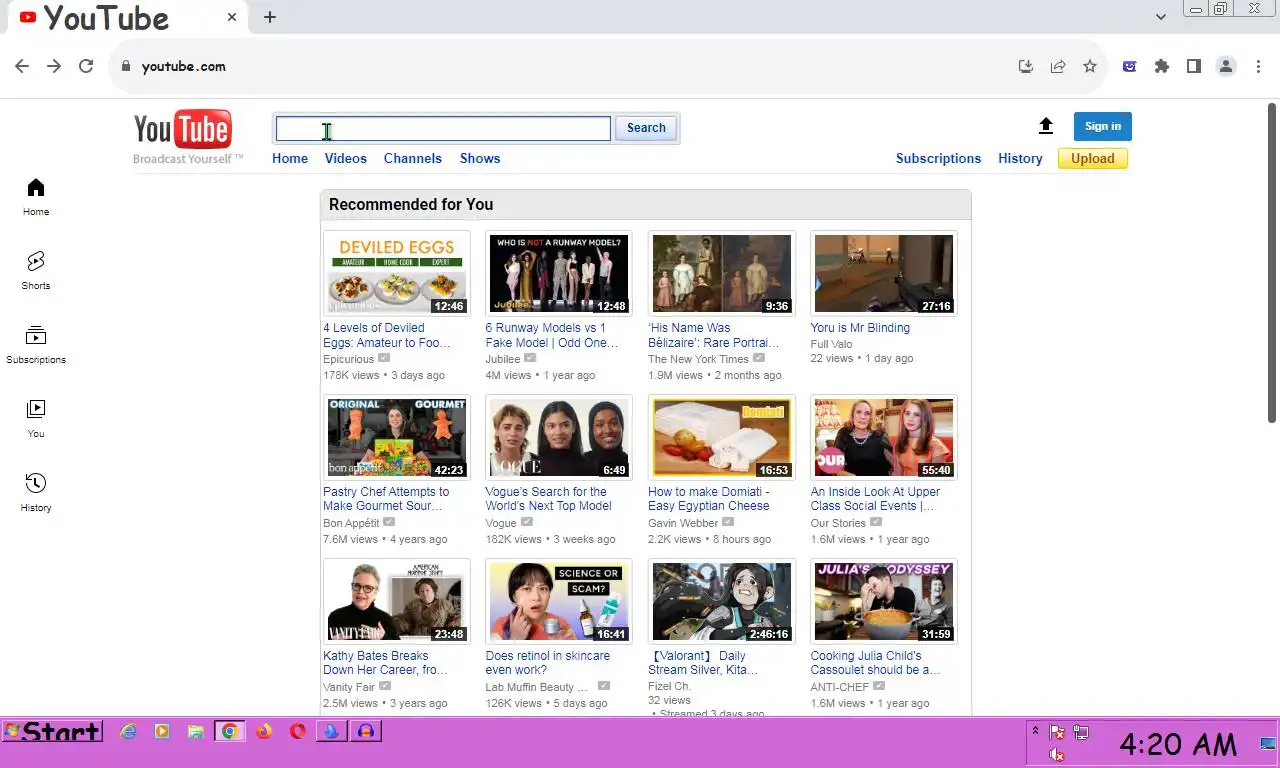The width and height of the screenshot is (1280, 768).
Task: Click the yellow Upload button
Action: (1093, 158)
